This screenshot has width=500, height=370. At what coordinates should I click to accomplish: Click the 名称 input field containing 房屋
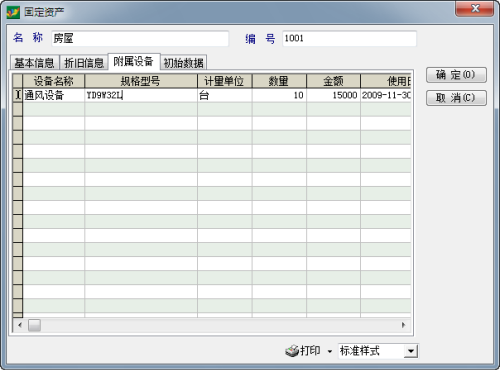click(x=140, y=38)
